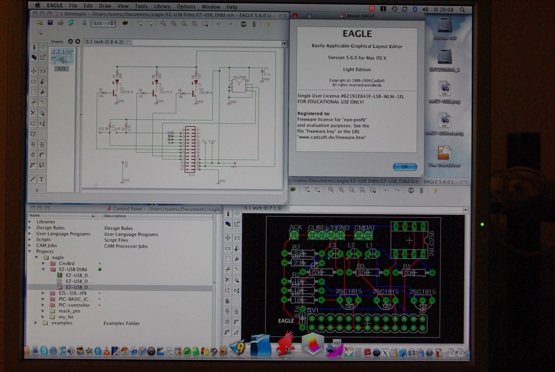Click the schematic sheet thumbnail in Sheets panel
Screen dimensions: 555x372
(62, 57)
